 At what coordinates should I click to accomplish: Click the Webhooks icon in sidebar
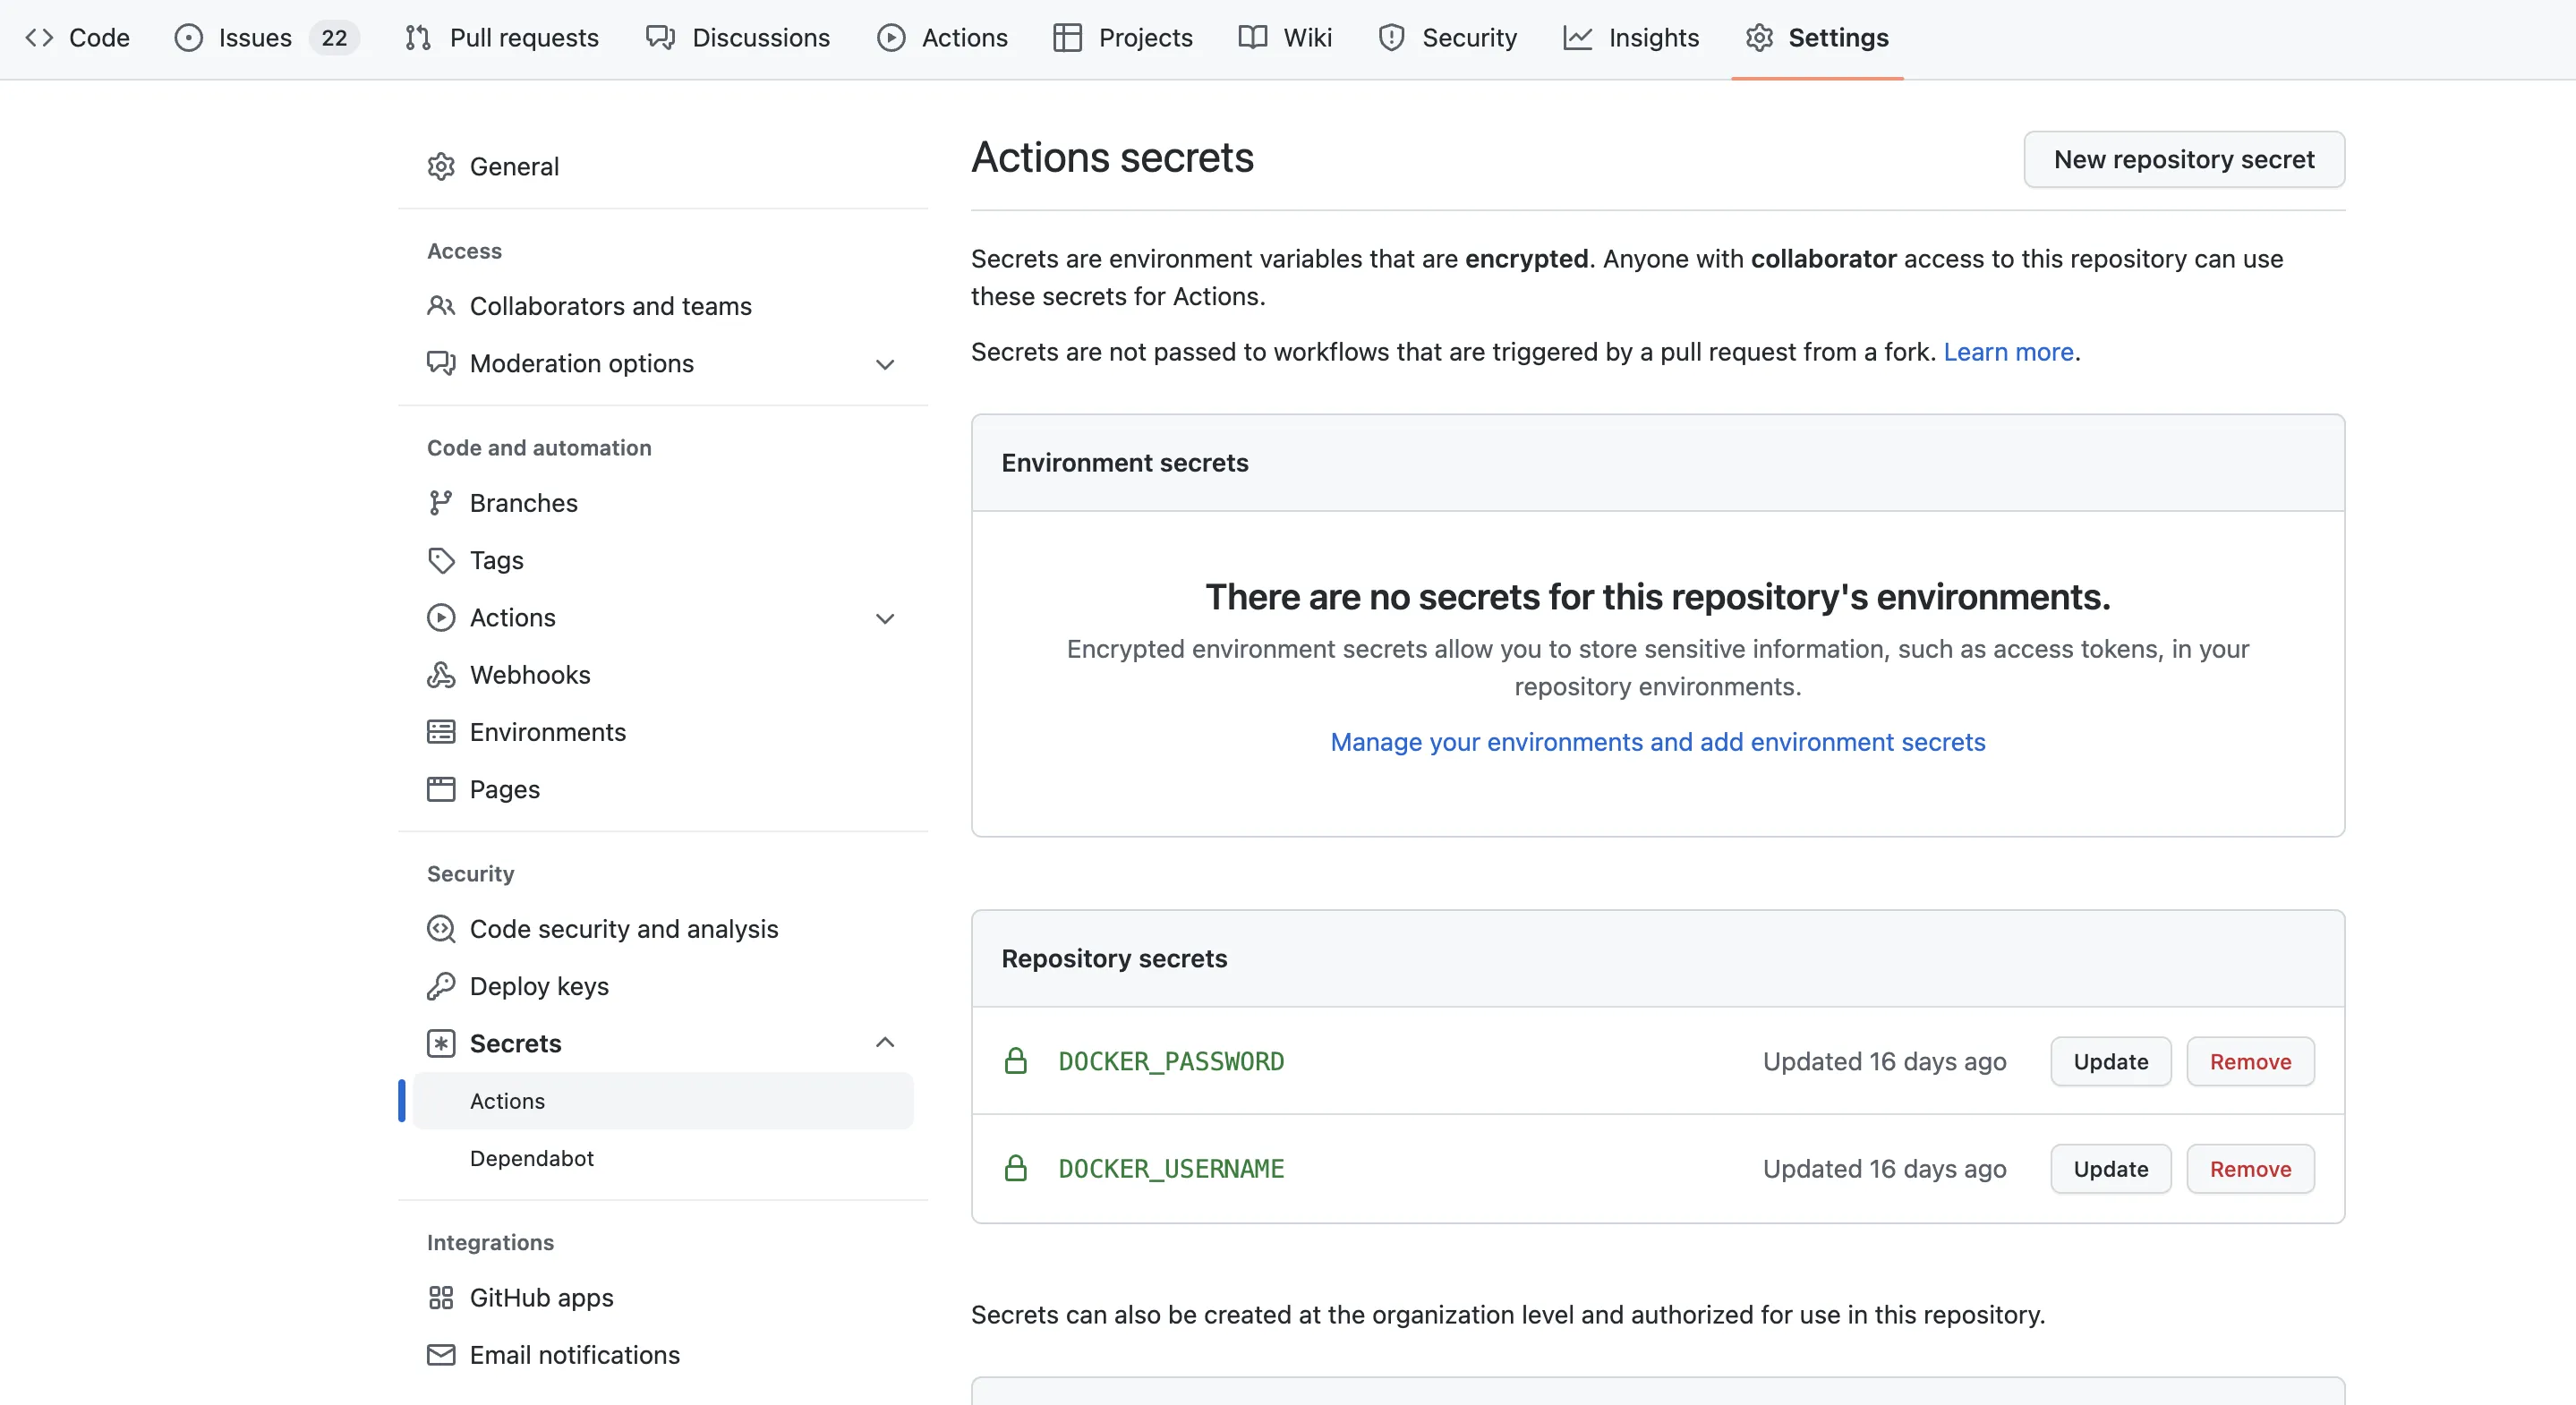click(x=440, y=675)
